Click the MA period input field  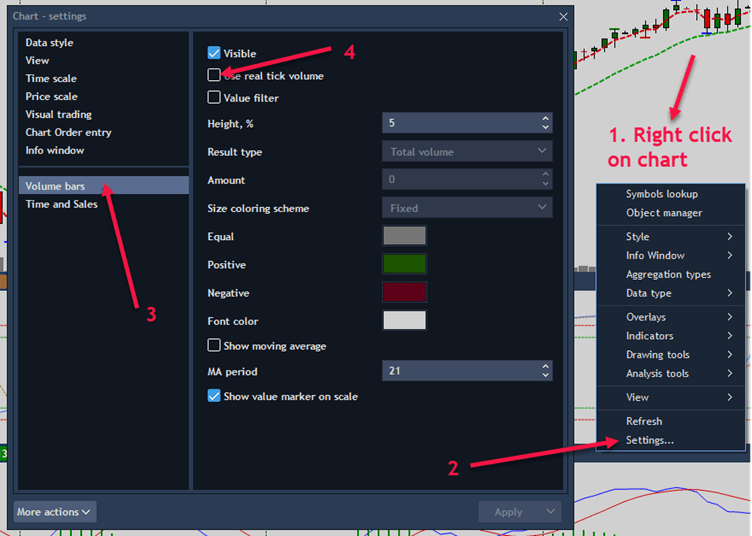460,371
